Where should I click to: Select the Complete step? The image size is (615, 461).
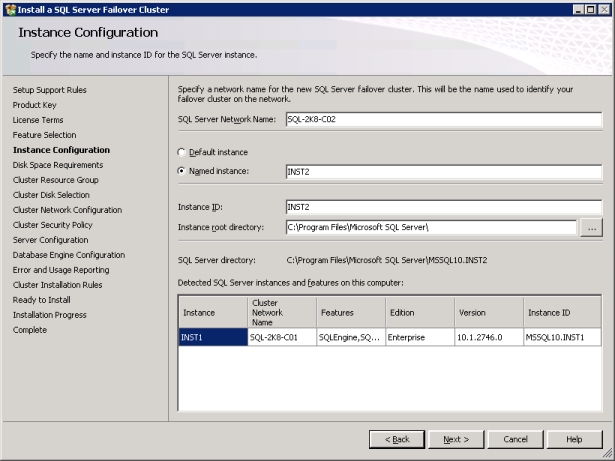point(29,330)
